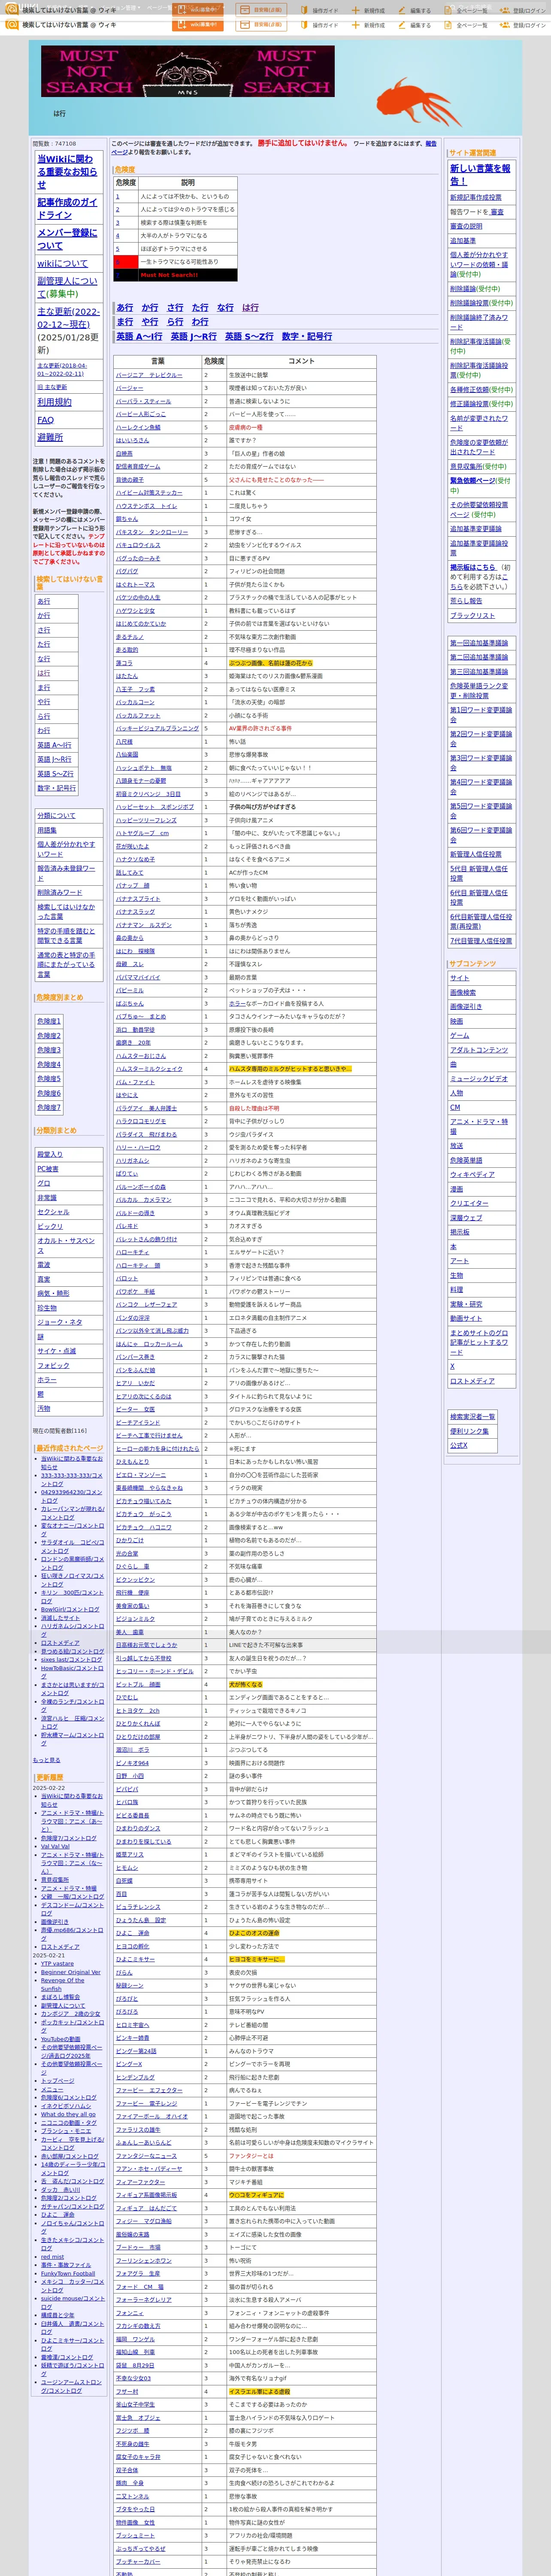Screen dimensions: 551x2576
Task: Open the 追加基準 link
Action: pyautogui.click(x=463, y=241)
